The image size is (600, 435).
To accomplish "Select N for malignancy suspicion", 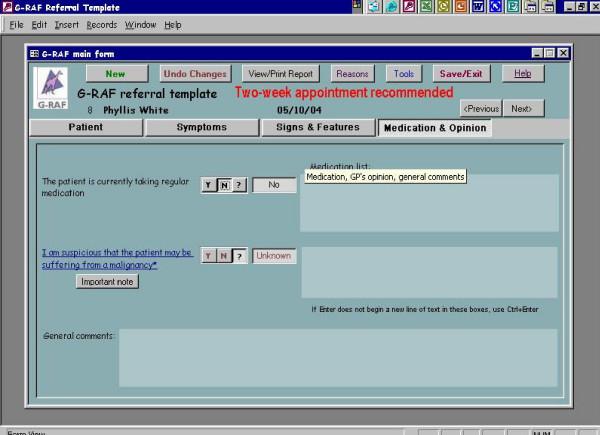I will pos(223,256).
